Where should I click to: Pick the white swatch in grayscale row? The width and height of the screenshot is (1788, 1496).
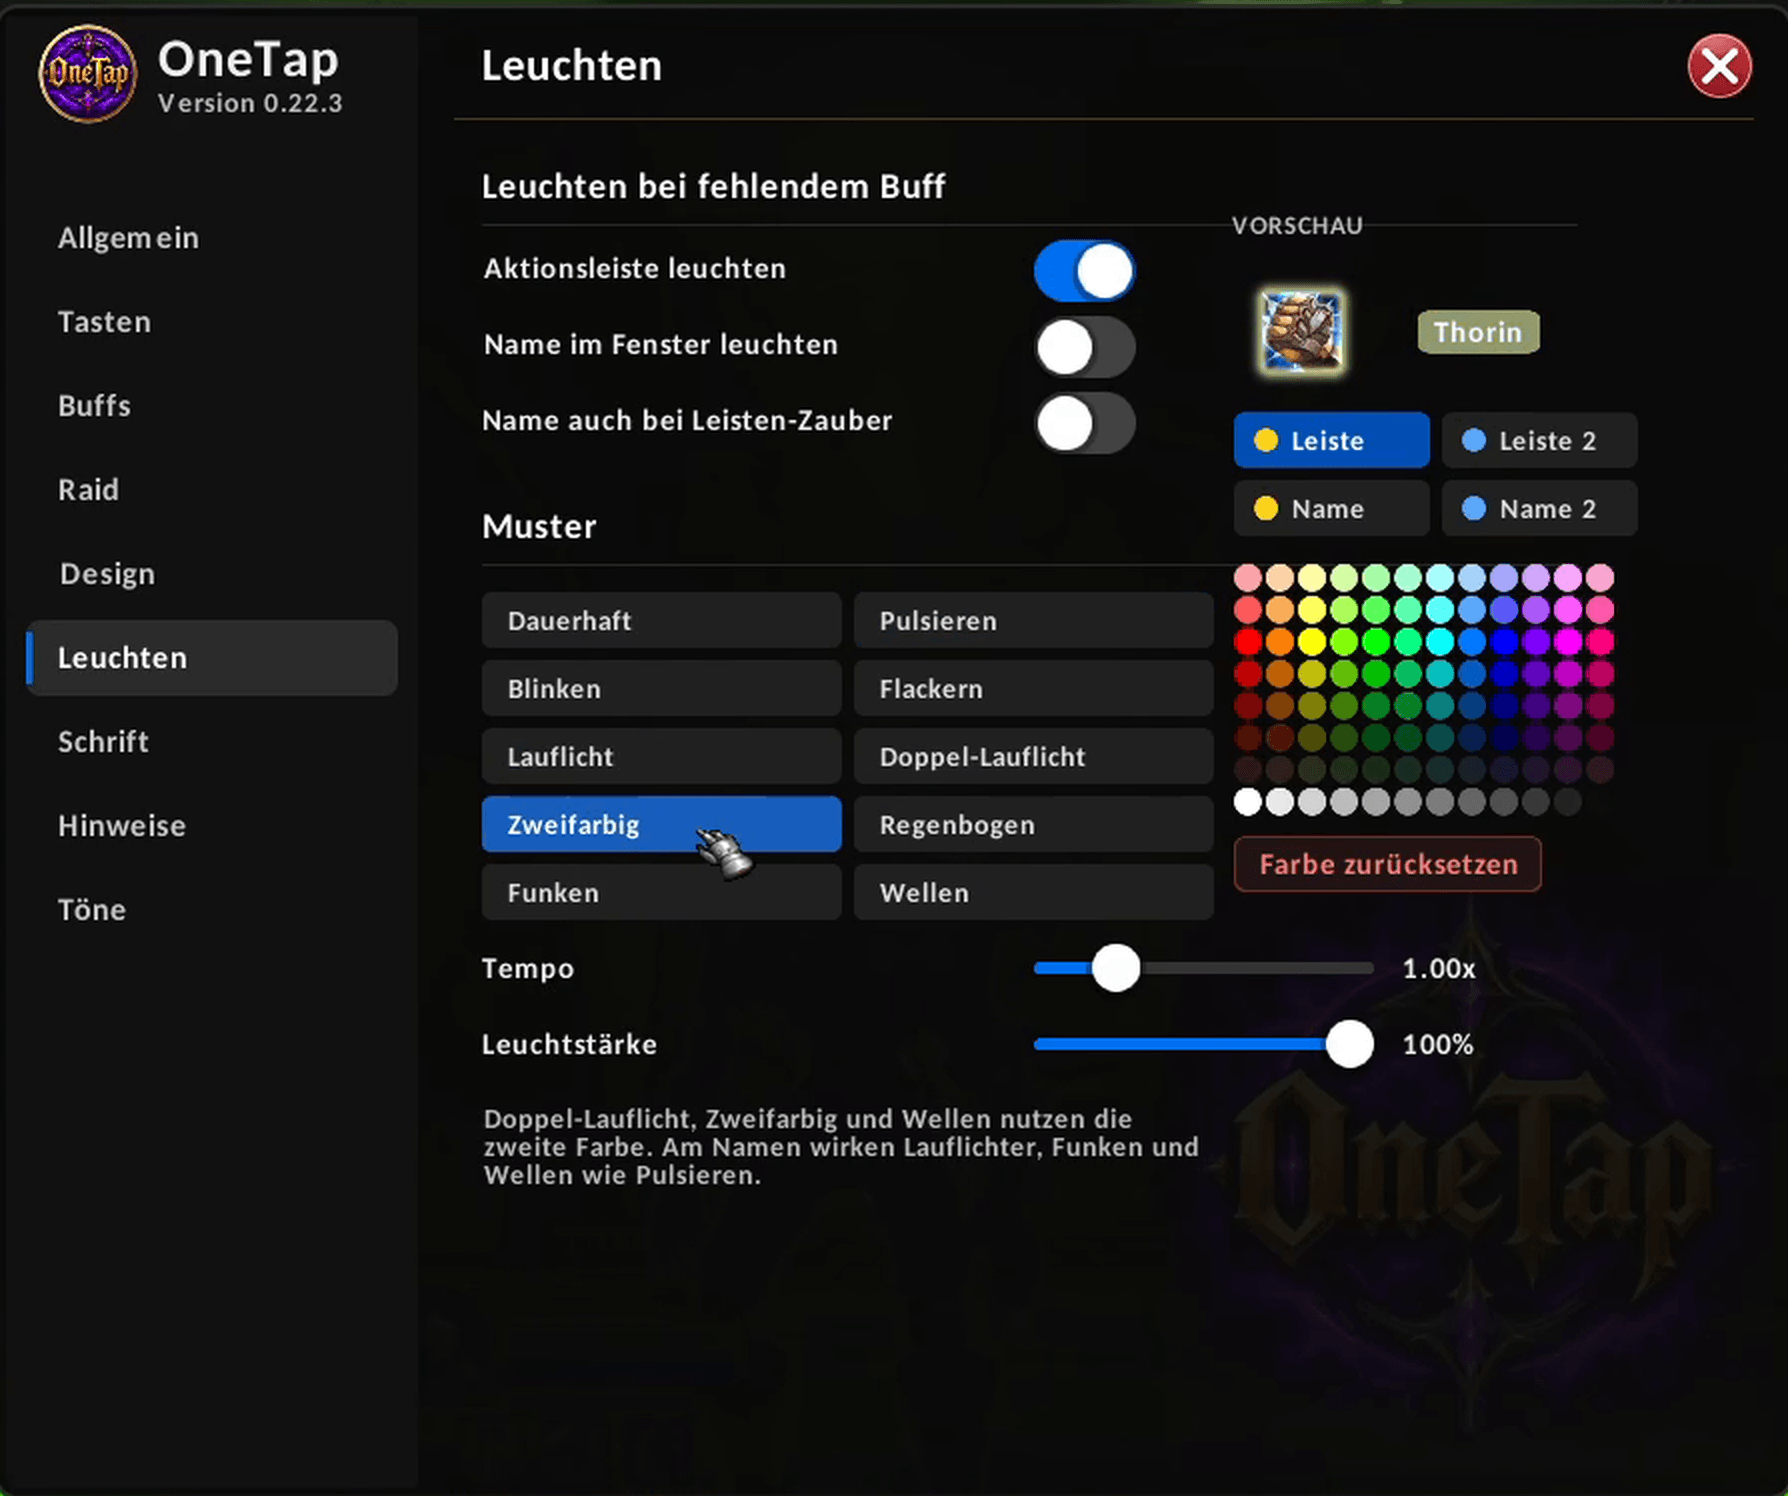1247,801
